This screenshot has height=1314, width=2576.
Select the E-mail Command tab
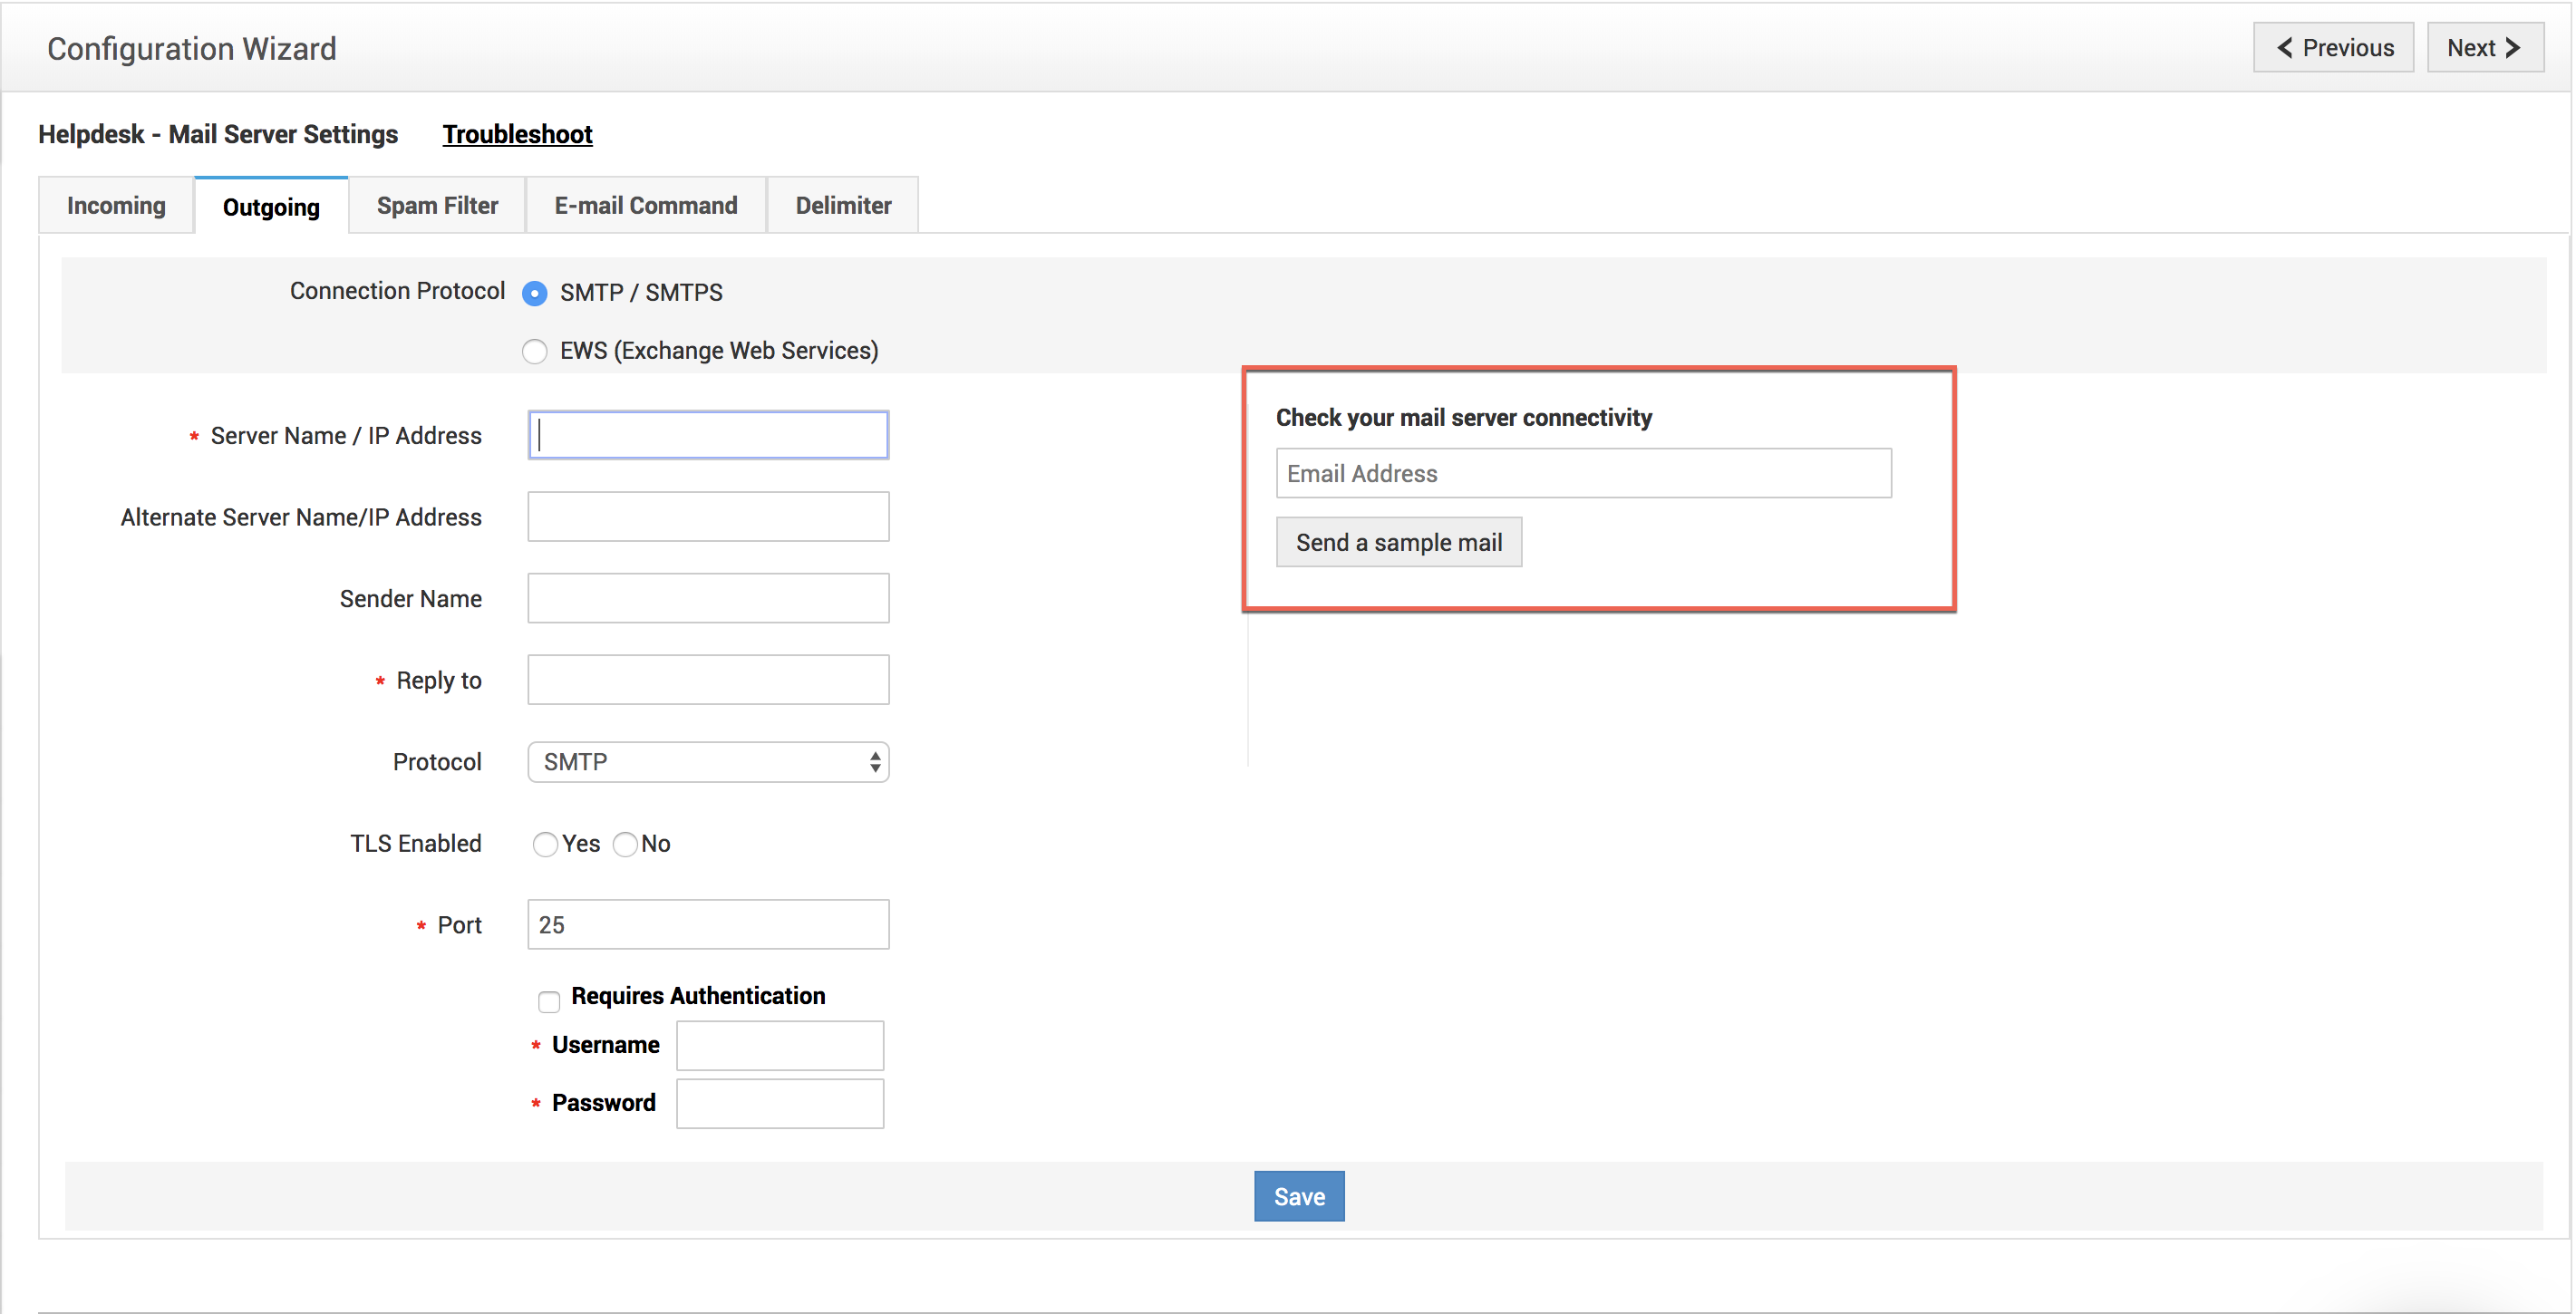point(645,206)
